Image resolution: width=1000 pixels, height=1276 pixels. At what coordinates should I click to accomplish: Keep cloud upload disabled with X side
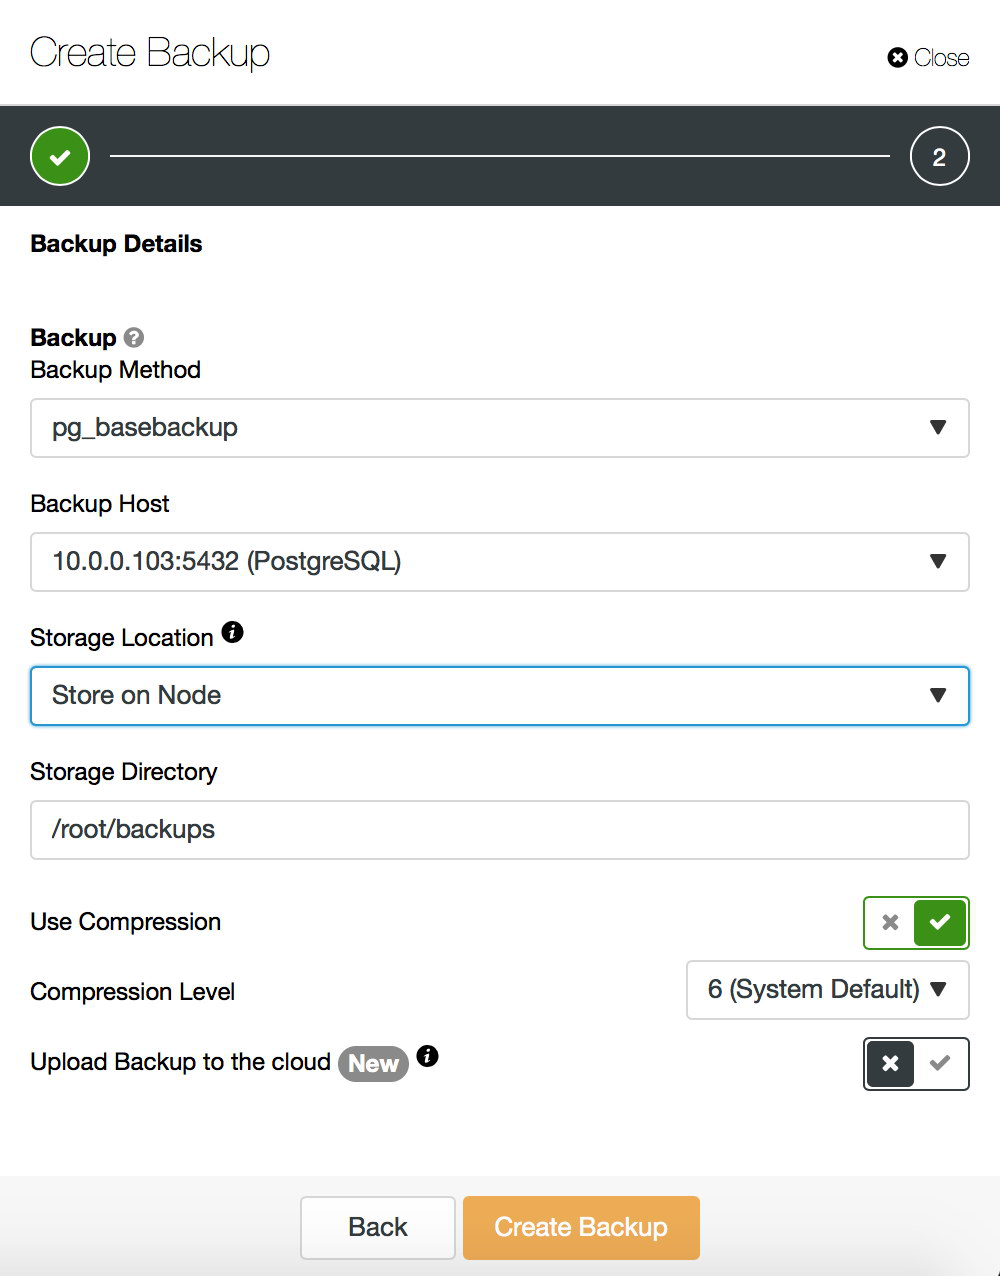pos(890,1063)
